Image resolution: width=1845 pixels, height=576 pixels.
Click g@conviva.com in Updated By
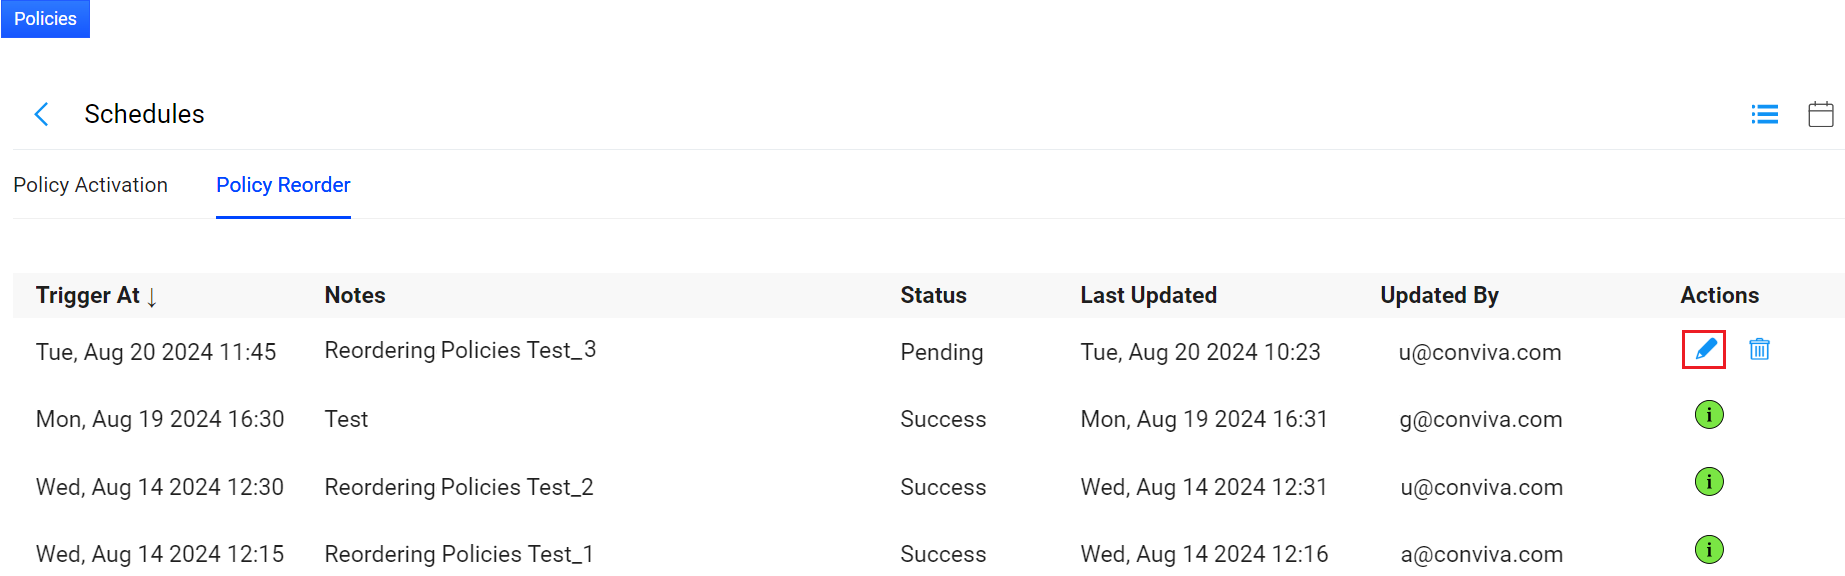point(1480,419)
